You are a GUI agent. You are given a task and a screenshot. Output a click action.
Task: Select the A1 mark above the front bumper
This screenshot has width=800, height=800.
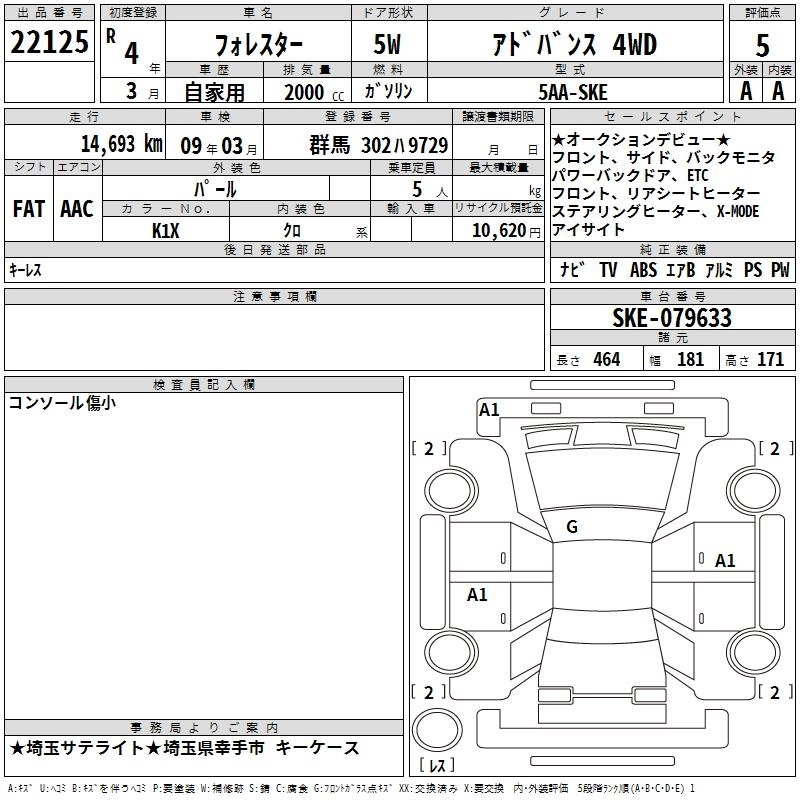(489, 409)
